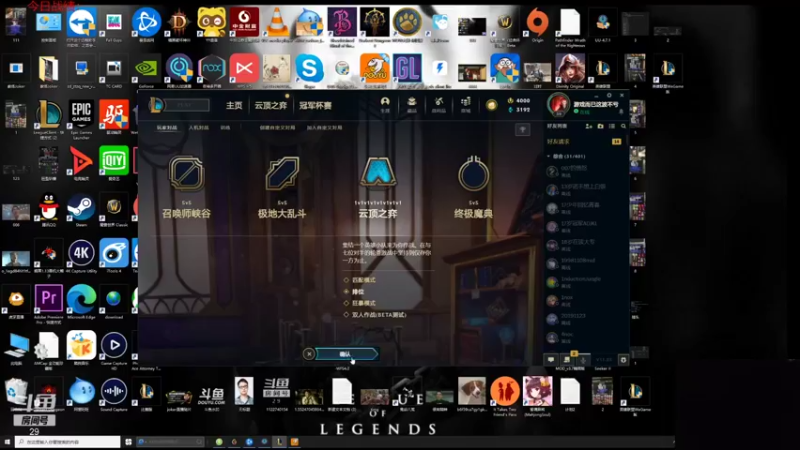Open 创建自定义对局 create custom game
This screenshot has height=450, width=800.
pyautogui.click(x=277, y=128)
